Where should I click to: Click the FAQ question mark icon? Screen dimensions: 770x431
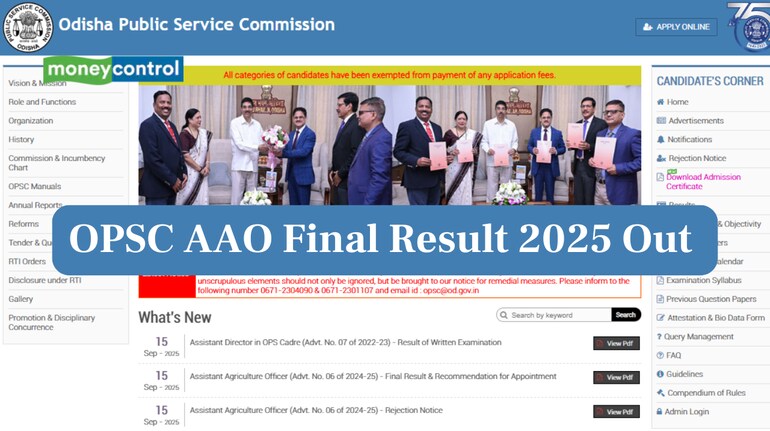click(x=660, y=355)
